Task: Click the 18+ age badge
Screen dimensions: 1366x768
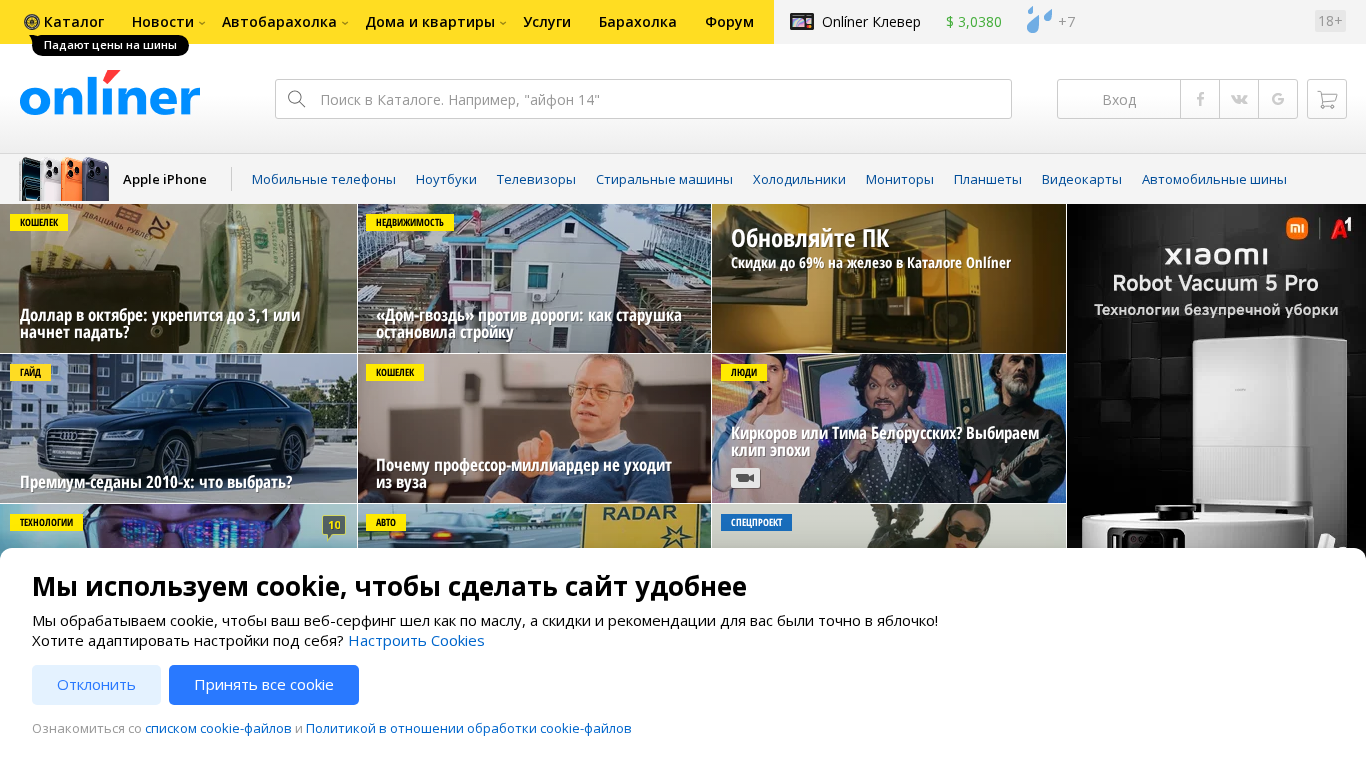Action: tap(1330, 21)
